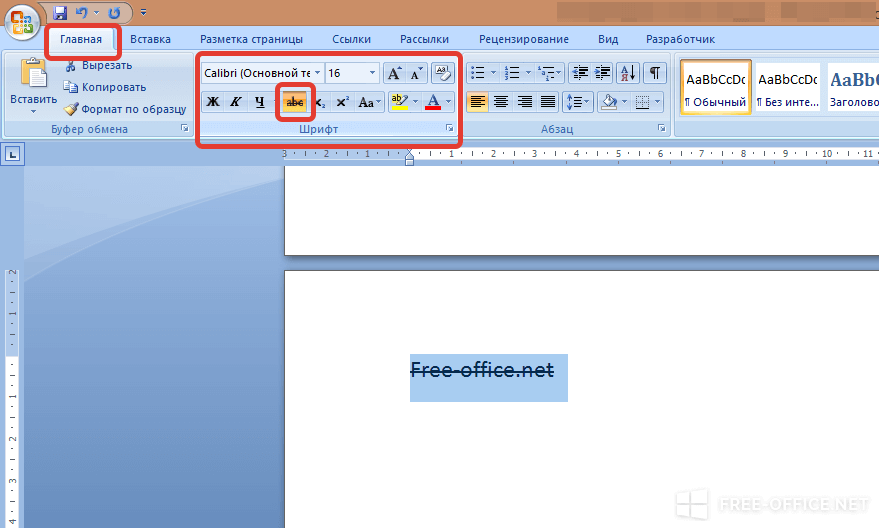This screenshot has height=528, width=879.
Task: Redo action in quick access toolbar
Action: click(114, 12)
